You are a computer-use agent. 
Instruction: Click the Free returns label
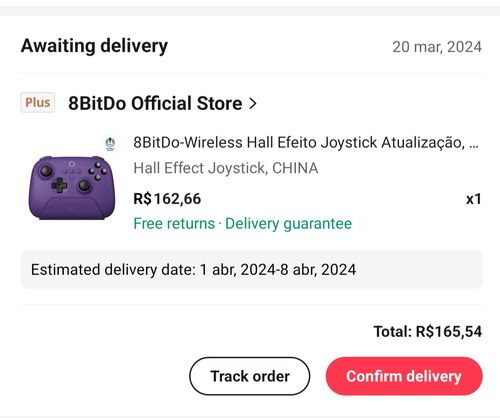(174, 223)
